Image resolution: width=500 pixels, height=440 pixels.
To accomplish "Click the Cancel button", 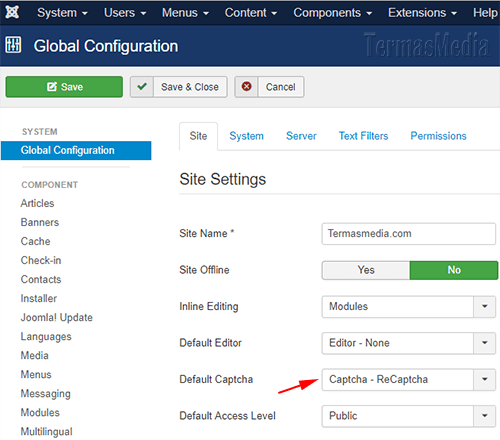I will point(269,87).
